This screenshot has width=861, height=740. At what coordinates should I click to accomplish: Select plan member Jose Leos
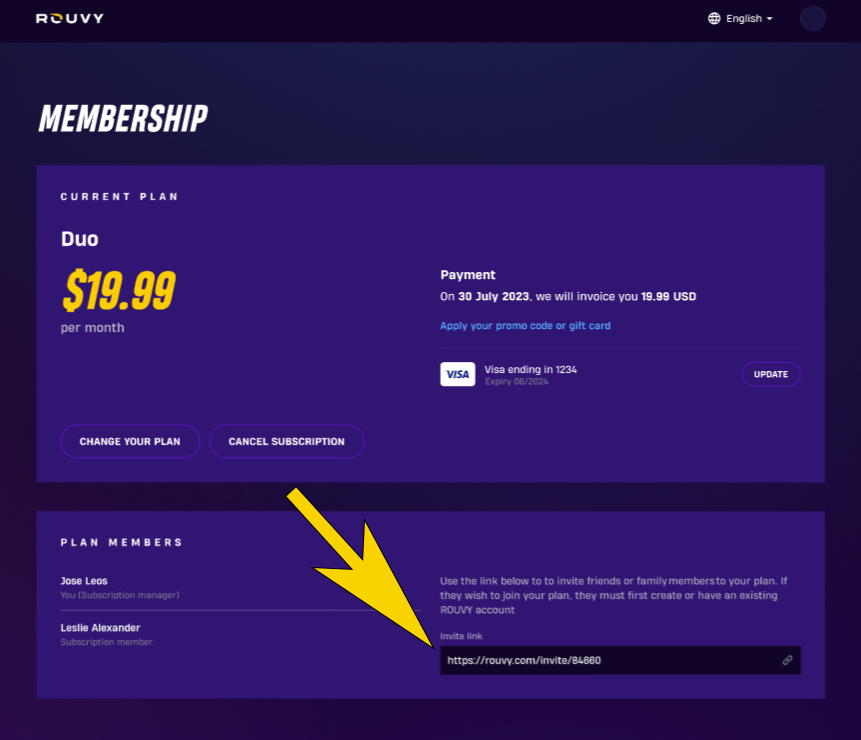84,581
